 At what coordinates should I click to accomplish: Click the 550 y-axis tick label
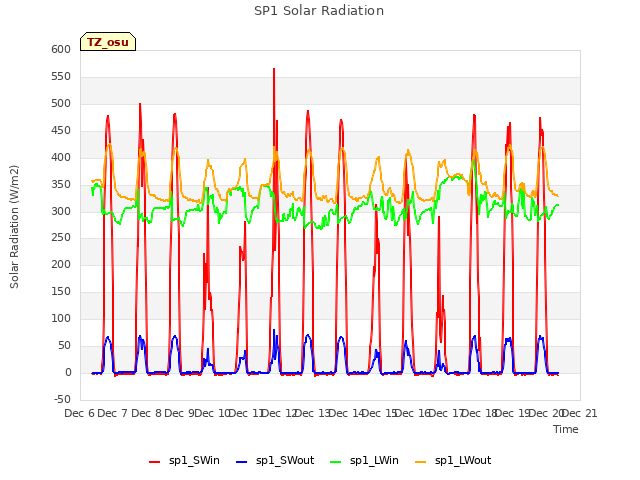tap(61, 76)
